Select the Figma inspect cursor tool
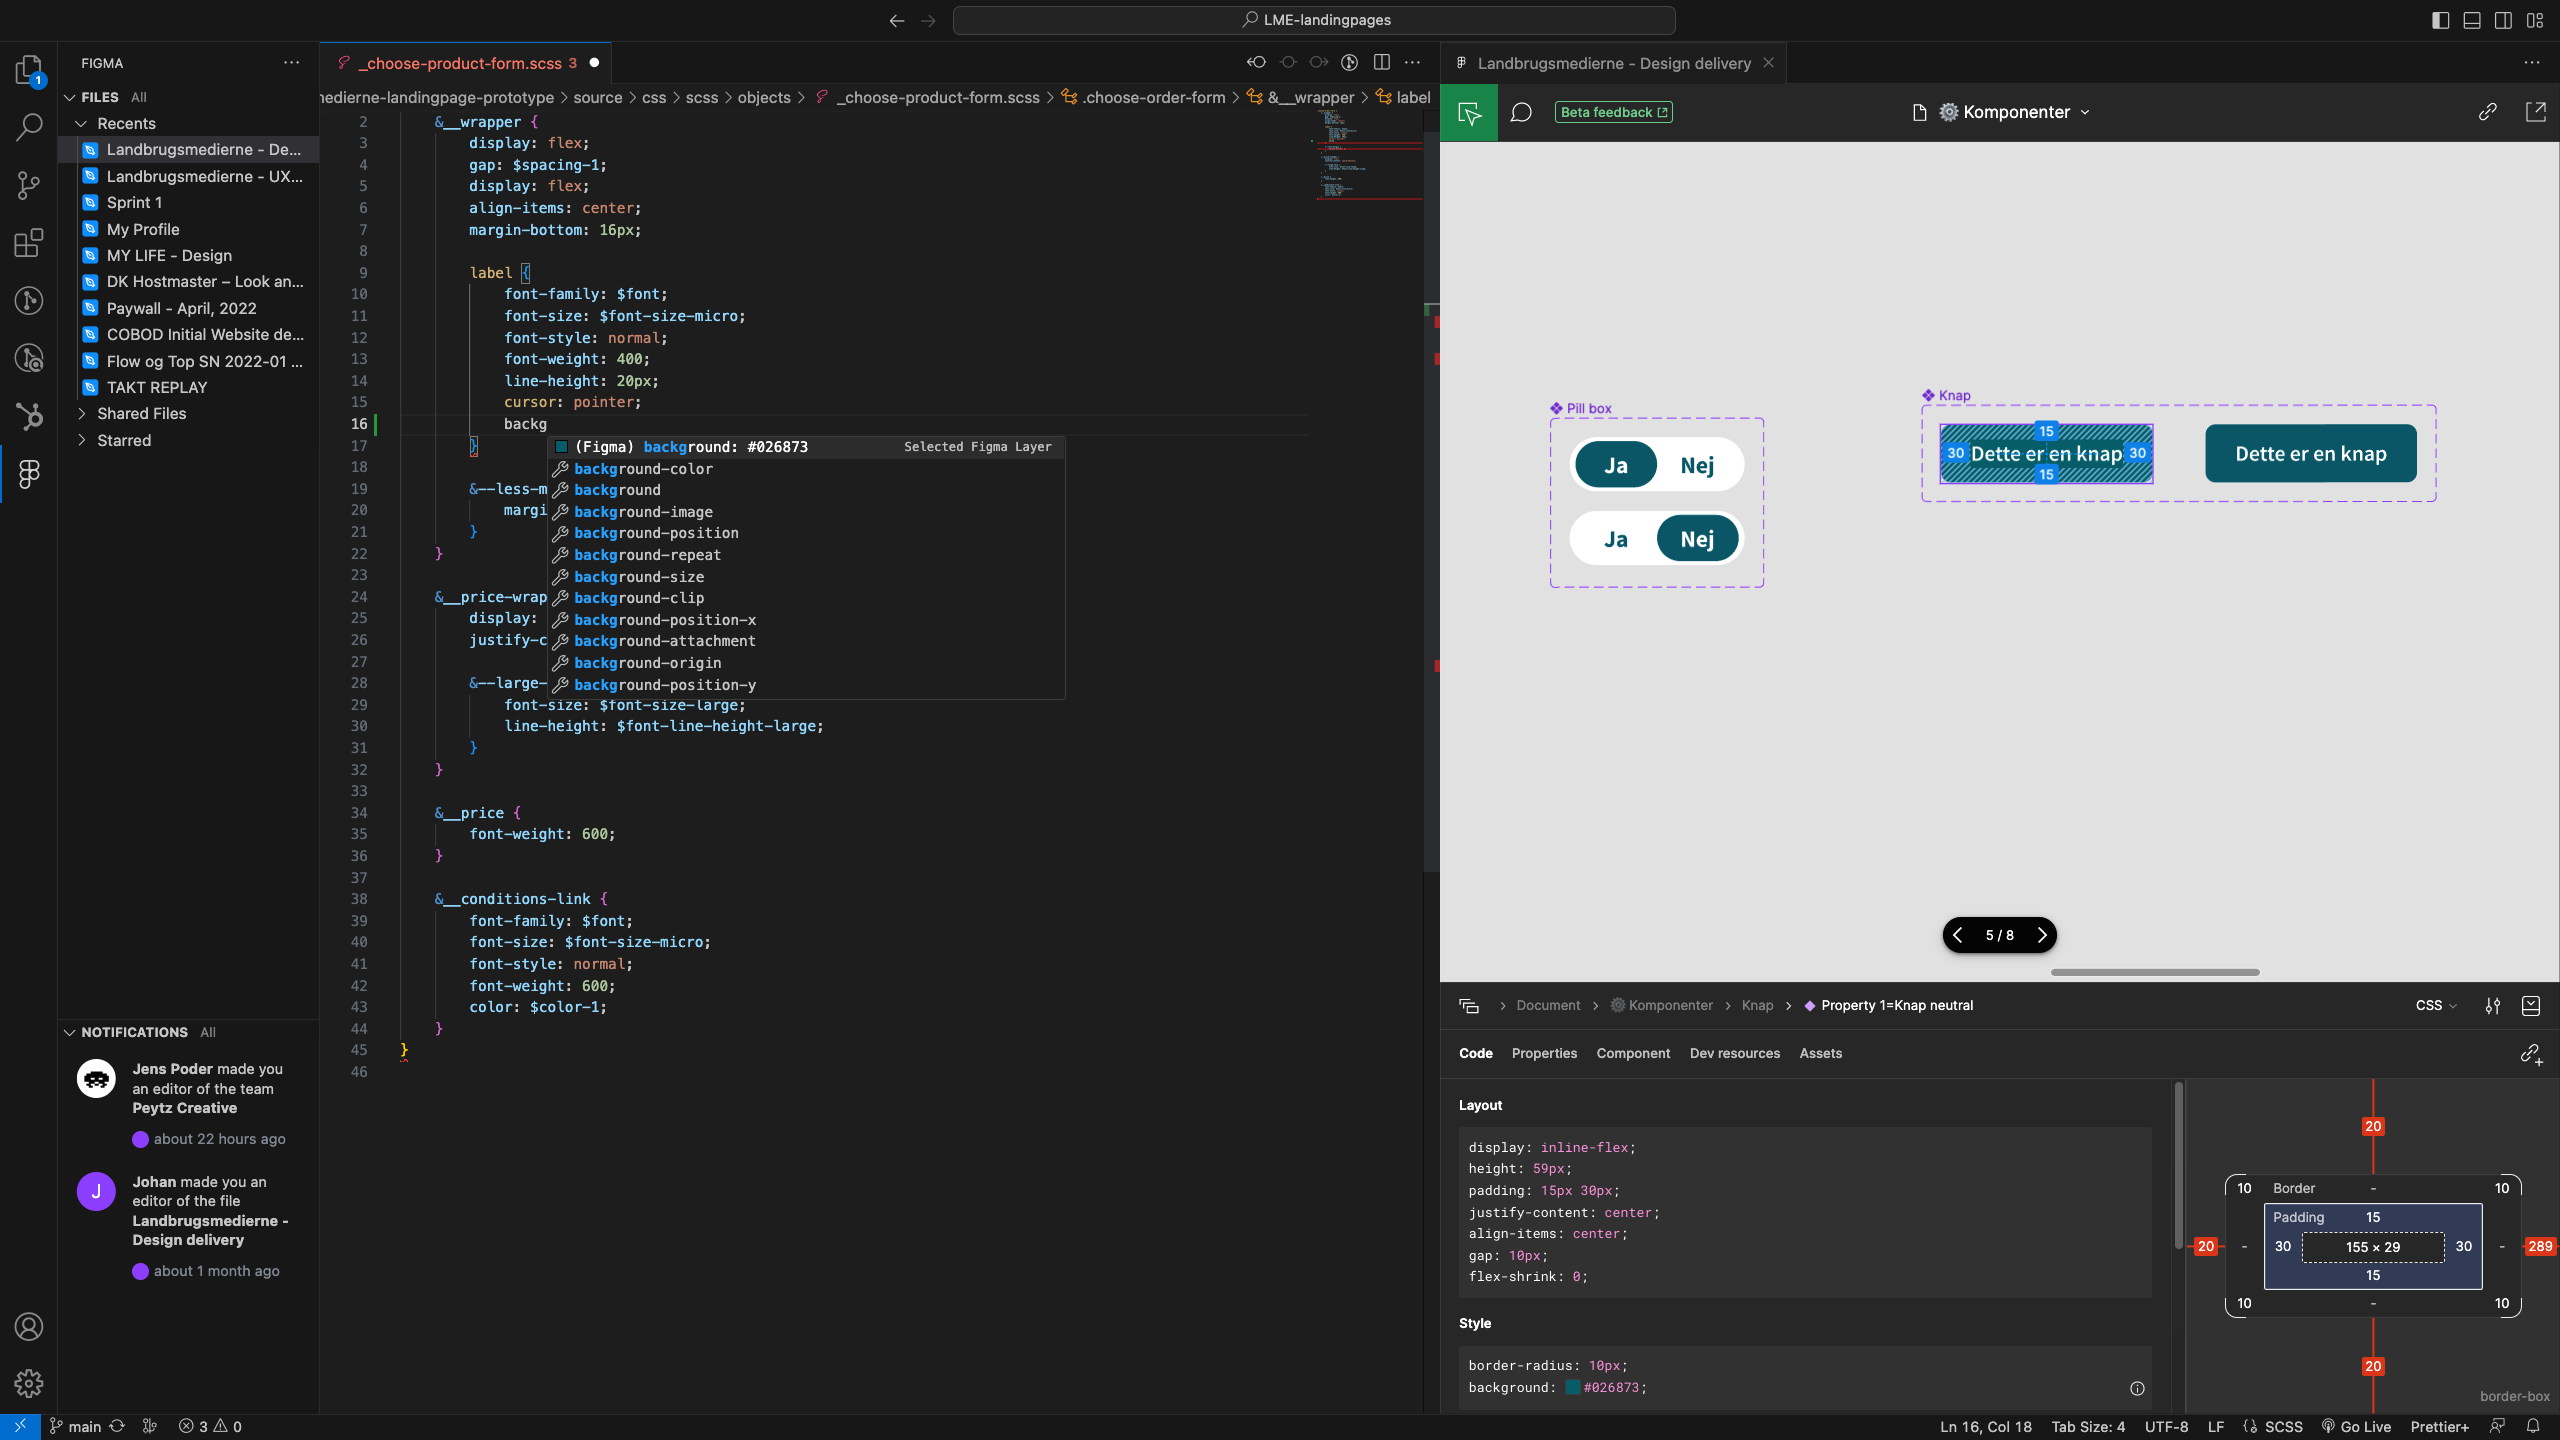Viewport: 2560px width, 1440px height. point(1469,113)
